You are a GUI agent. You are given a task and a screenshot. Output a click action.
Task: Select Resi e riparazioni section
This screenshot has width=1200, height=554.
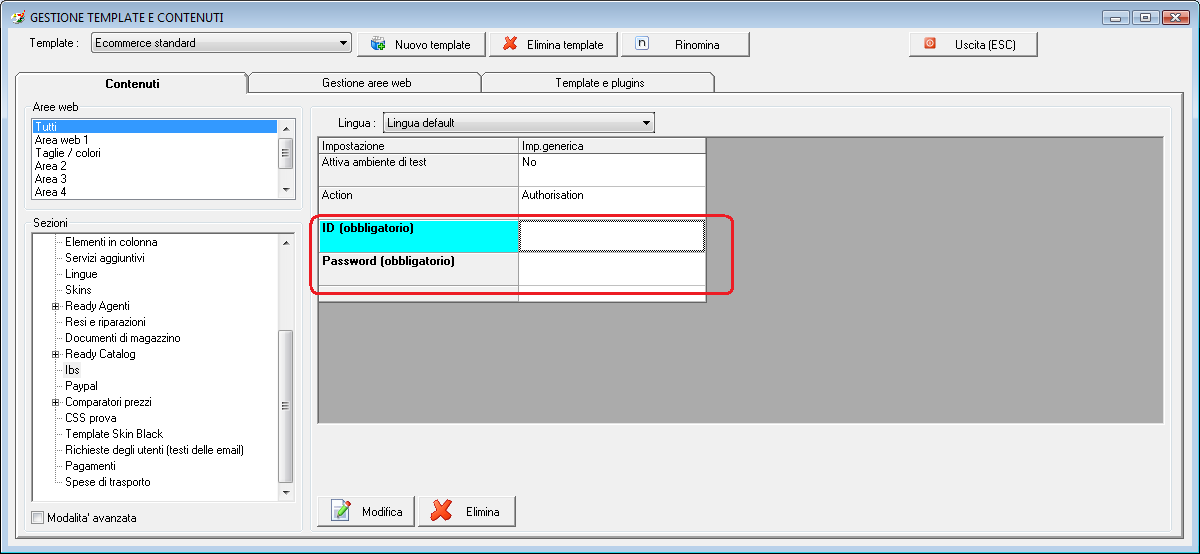pyautogui.click(x=105, y=322)
